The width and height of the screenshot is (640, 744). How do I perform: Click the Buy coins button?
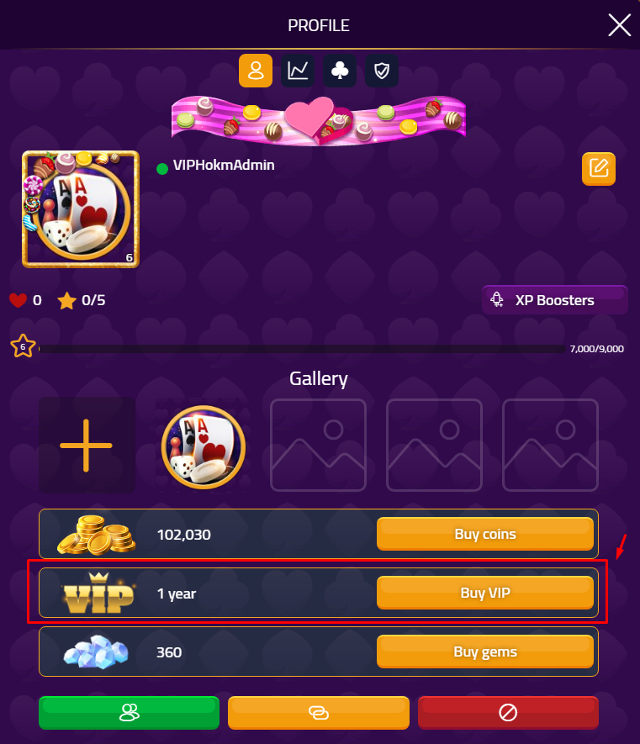point(485,534)
